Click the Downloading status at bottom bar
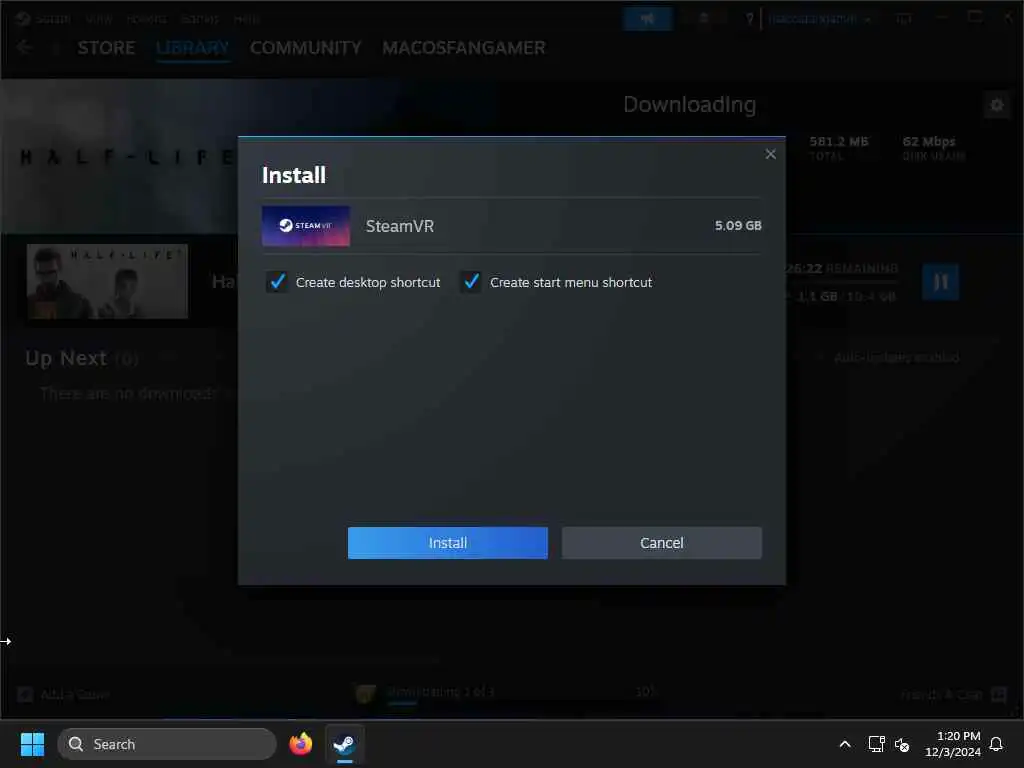 (x=441, y=692)
